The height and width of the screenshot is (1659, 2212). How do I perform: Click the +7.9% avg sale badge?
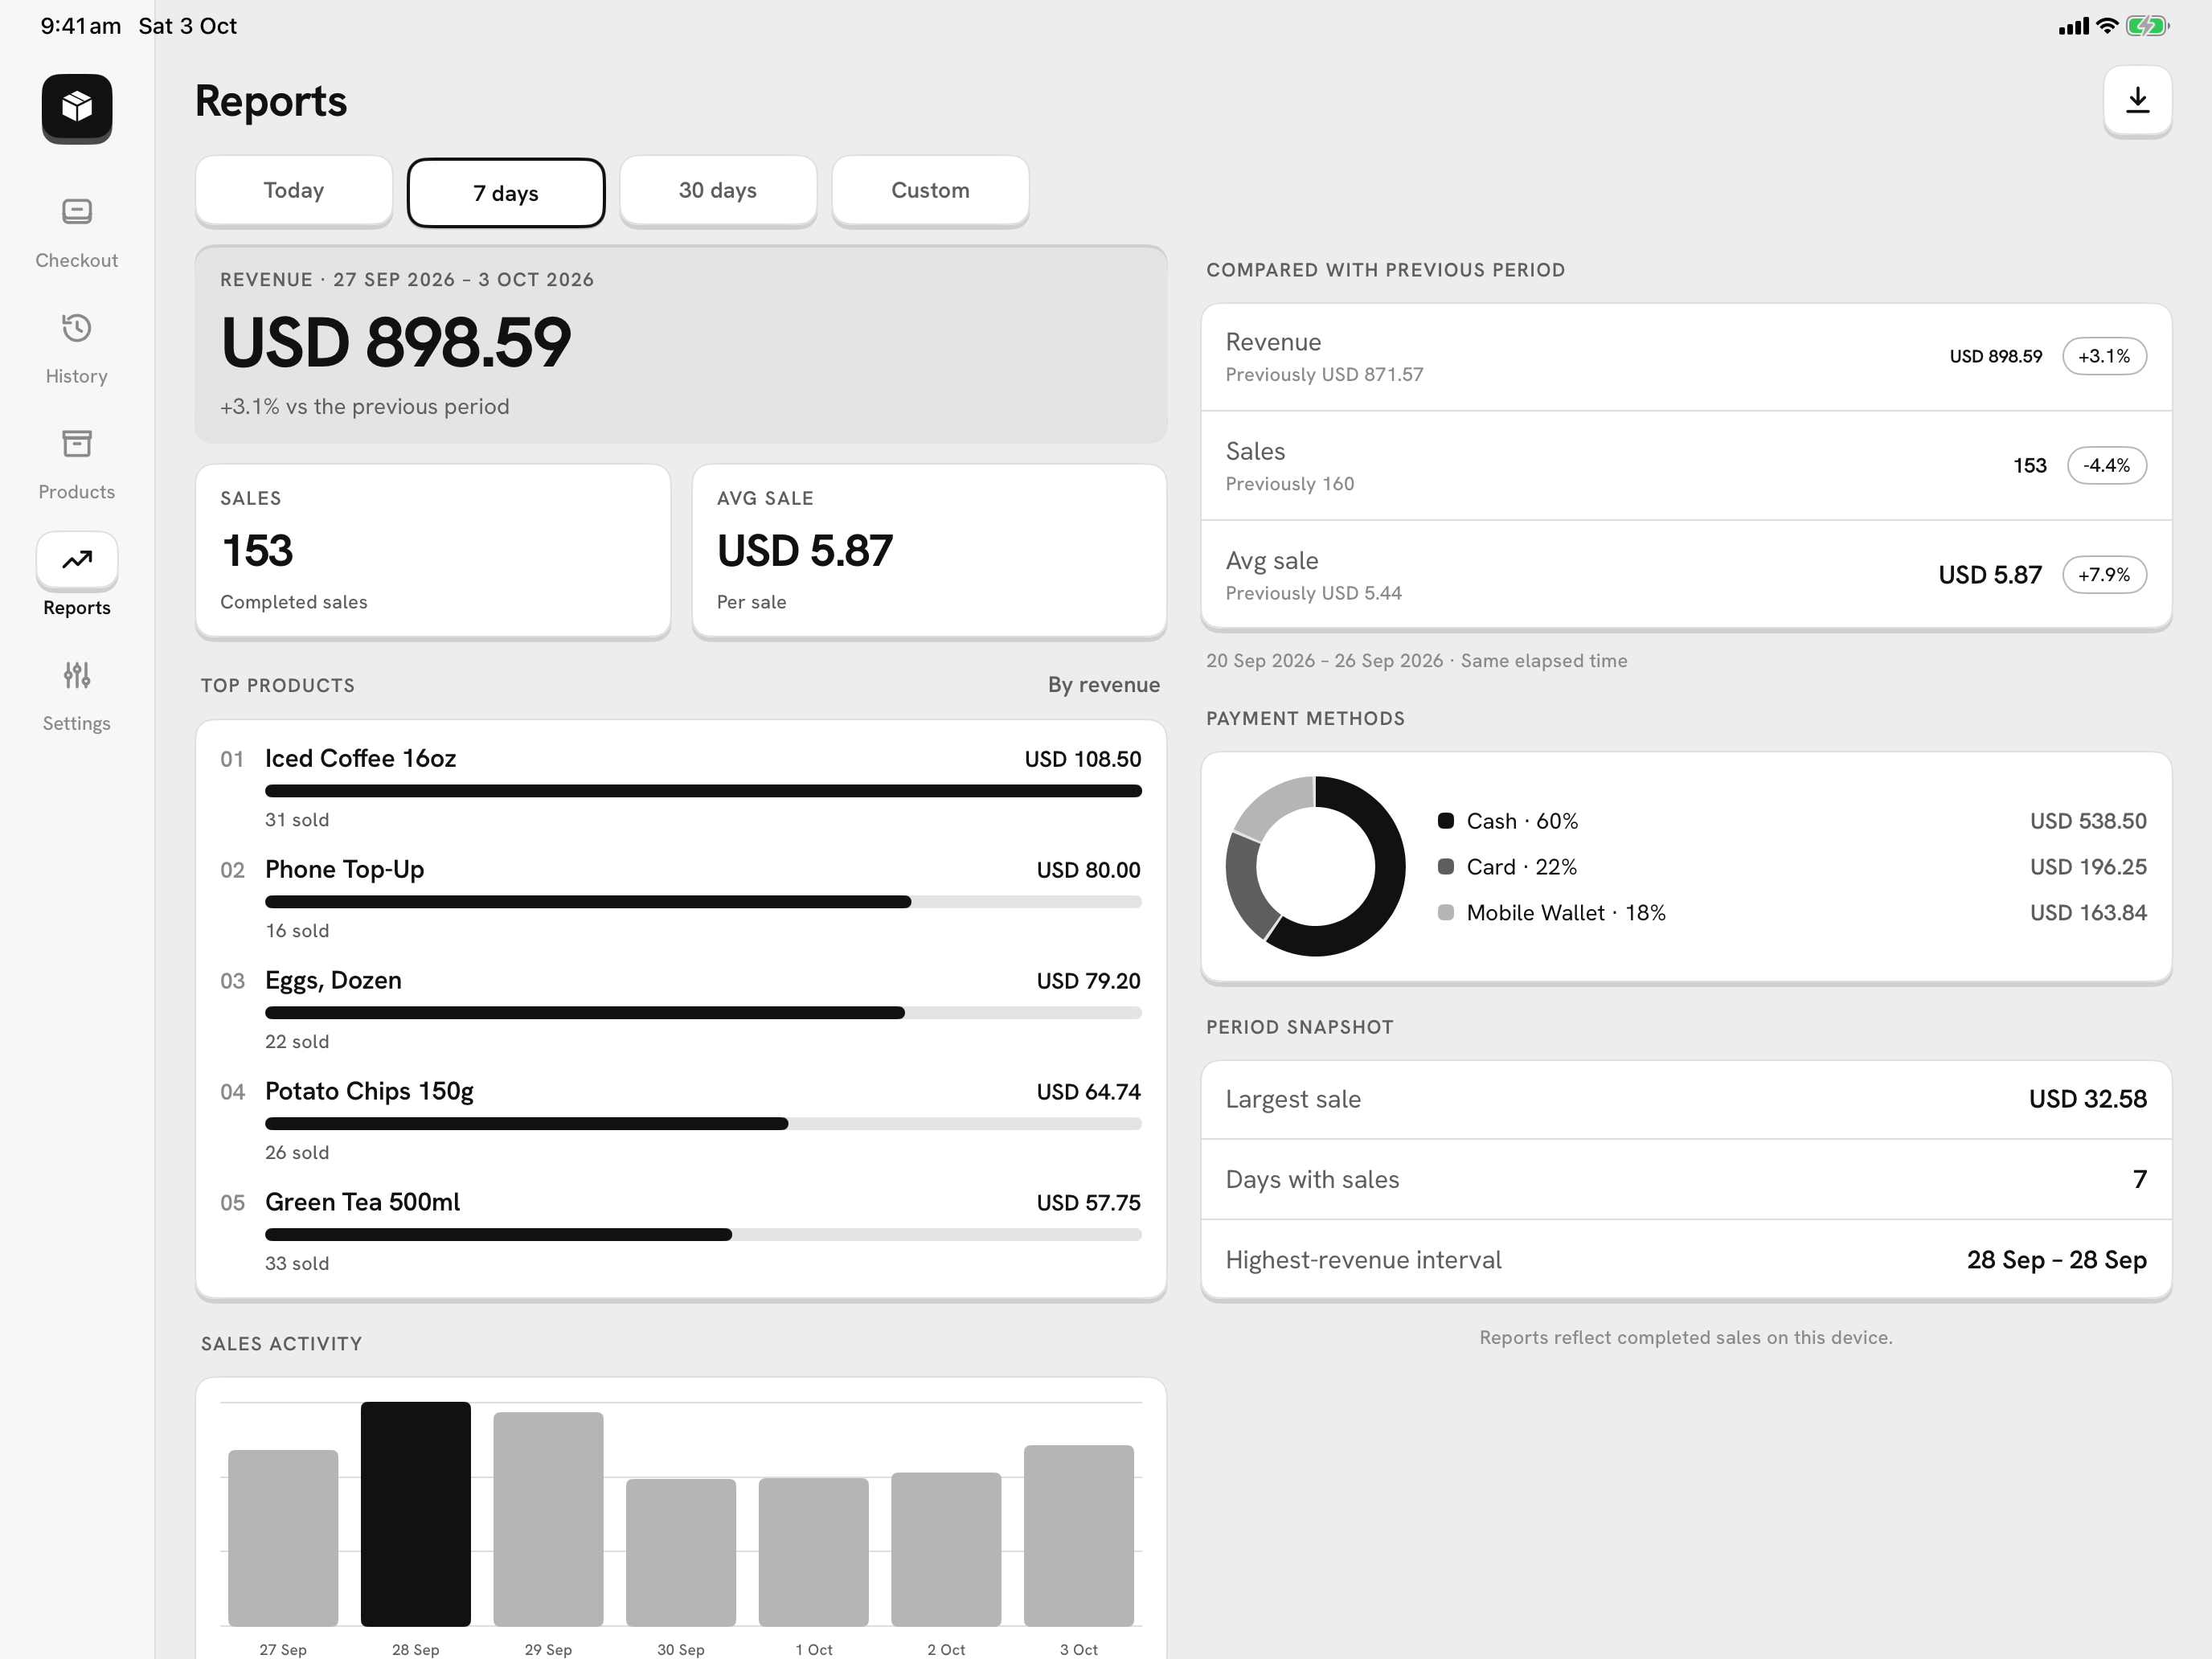(2104, 575)
